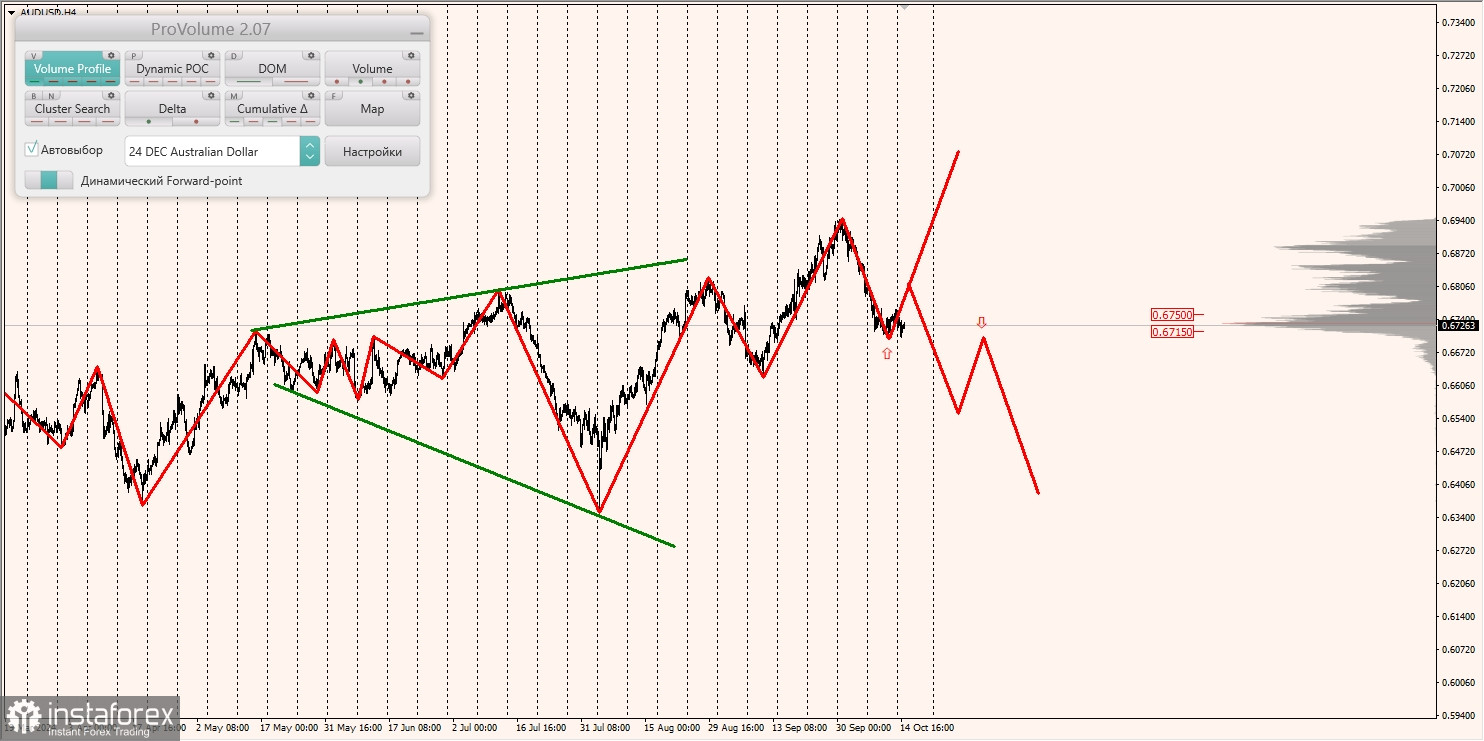
Task: Toggle the Map indicator
Action: coord(372,109)
